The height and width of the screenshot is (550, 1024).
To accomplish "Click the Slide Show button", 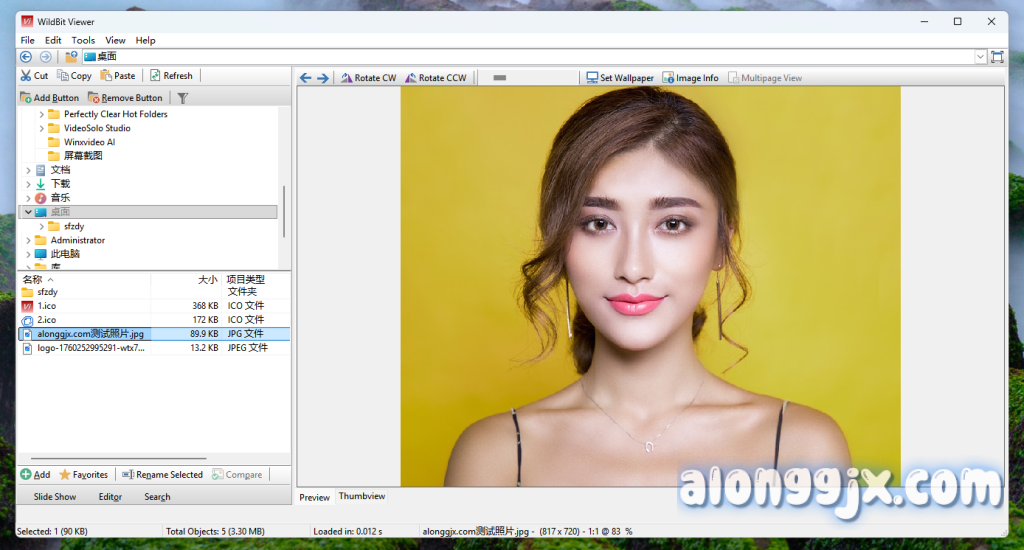I will pos(55,497).
